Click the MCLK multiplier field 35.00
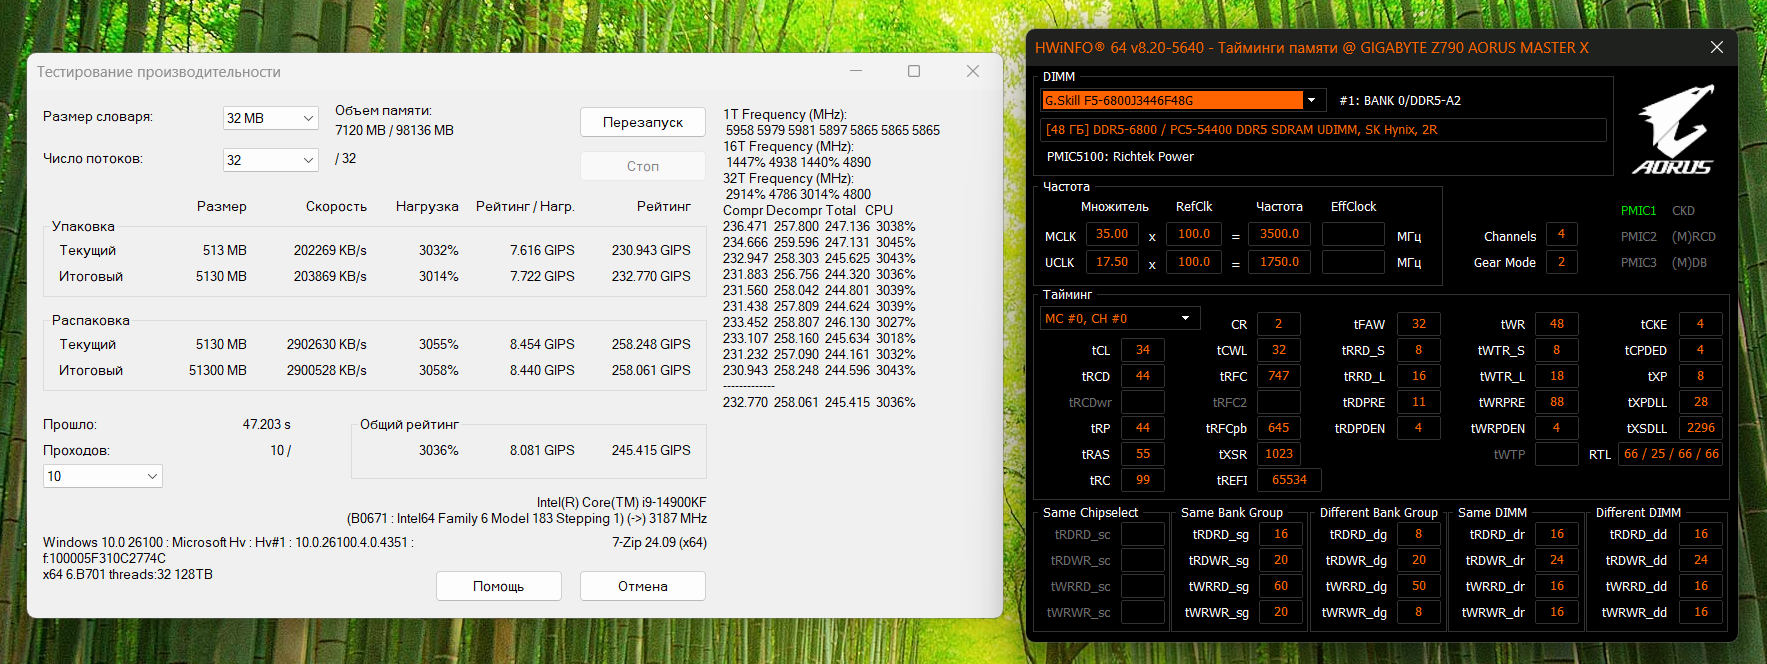 tap(1111, 234)
